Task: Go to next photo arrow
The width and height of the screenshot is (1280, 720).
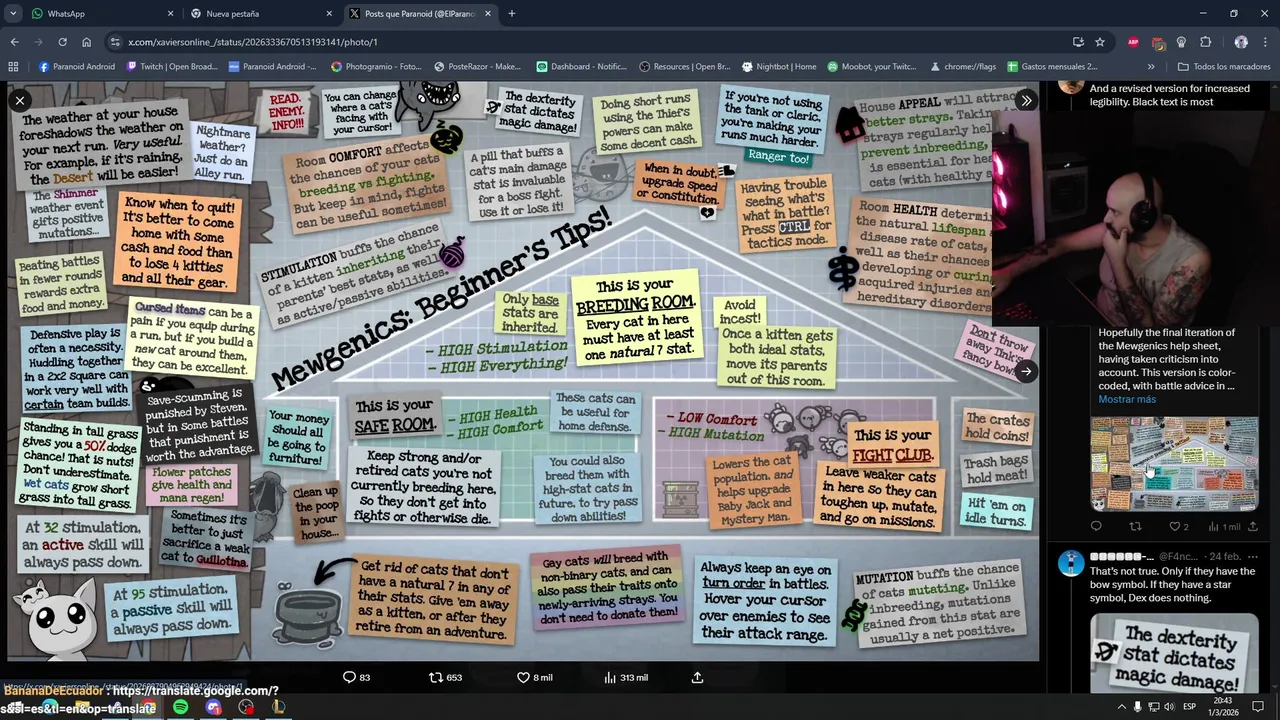Action: (1026, 371)
